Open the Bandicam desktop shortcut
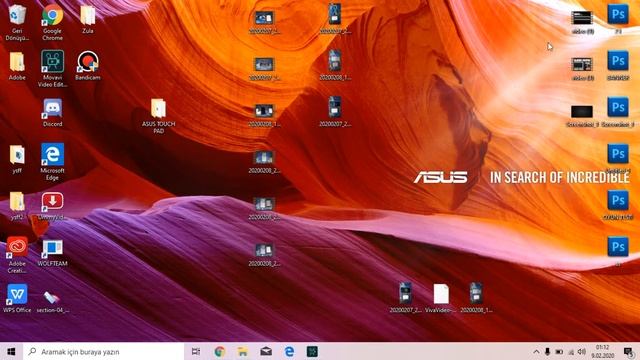 (88, 62)
